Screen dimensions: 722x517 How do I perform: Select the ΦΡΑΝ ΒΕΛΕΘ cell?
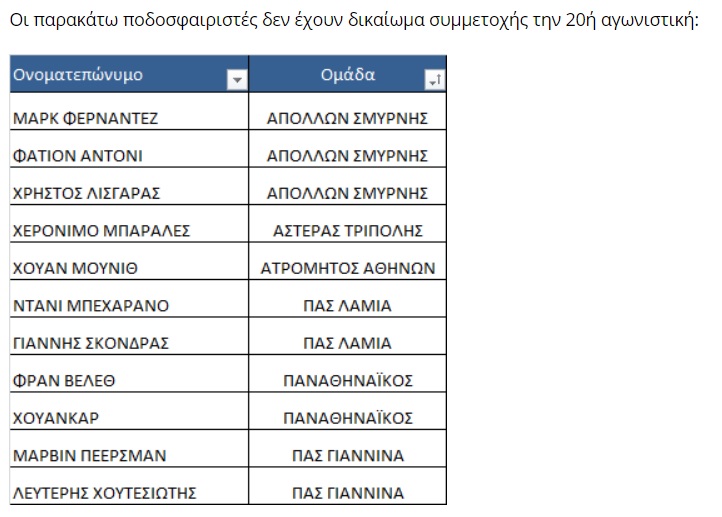[129, 374]
